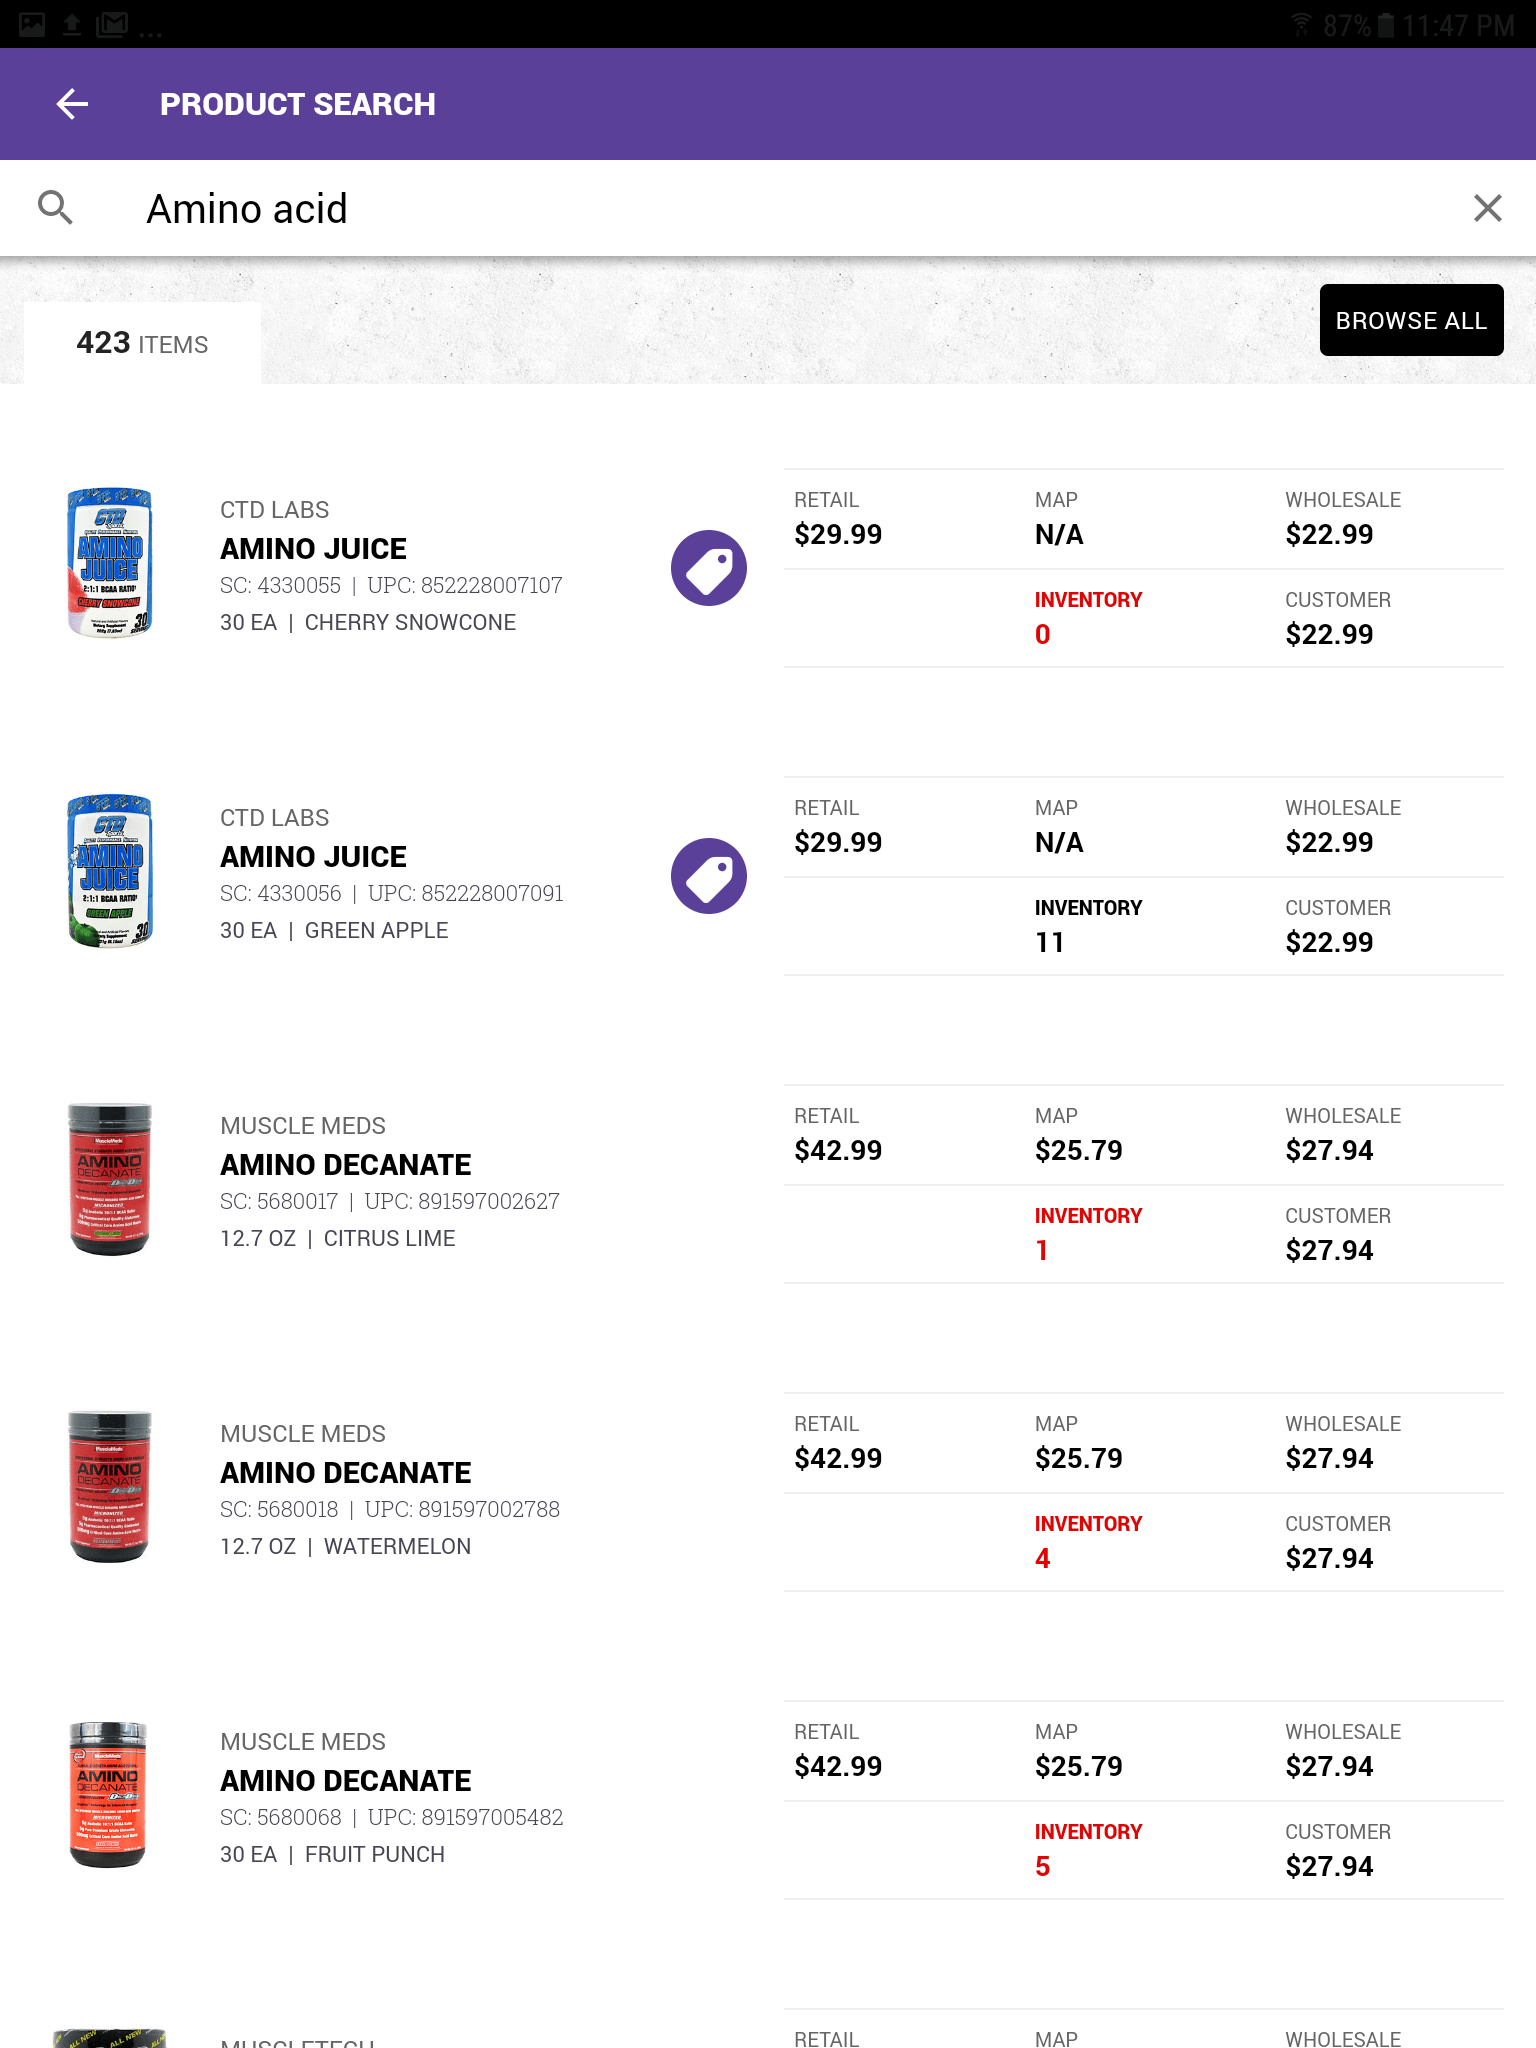Click the search magnifier icon
Screen dimensions: 1536x2048
56,207
